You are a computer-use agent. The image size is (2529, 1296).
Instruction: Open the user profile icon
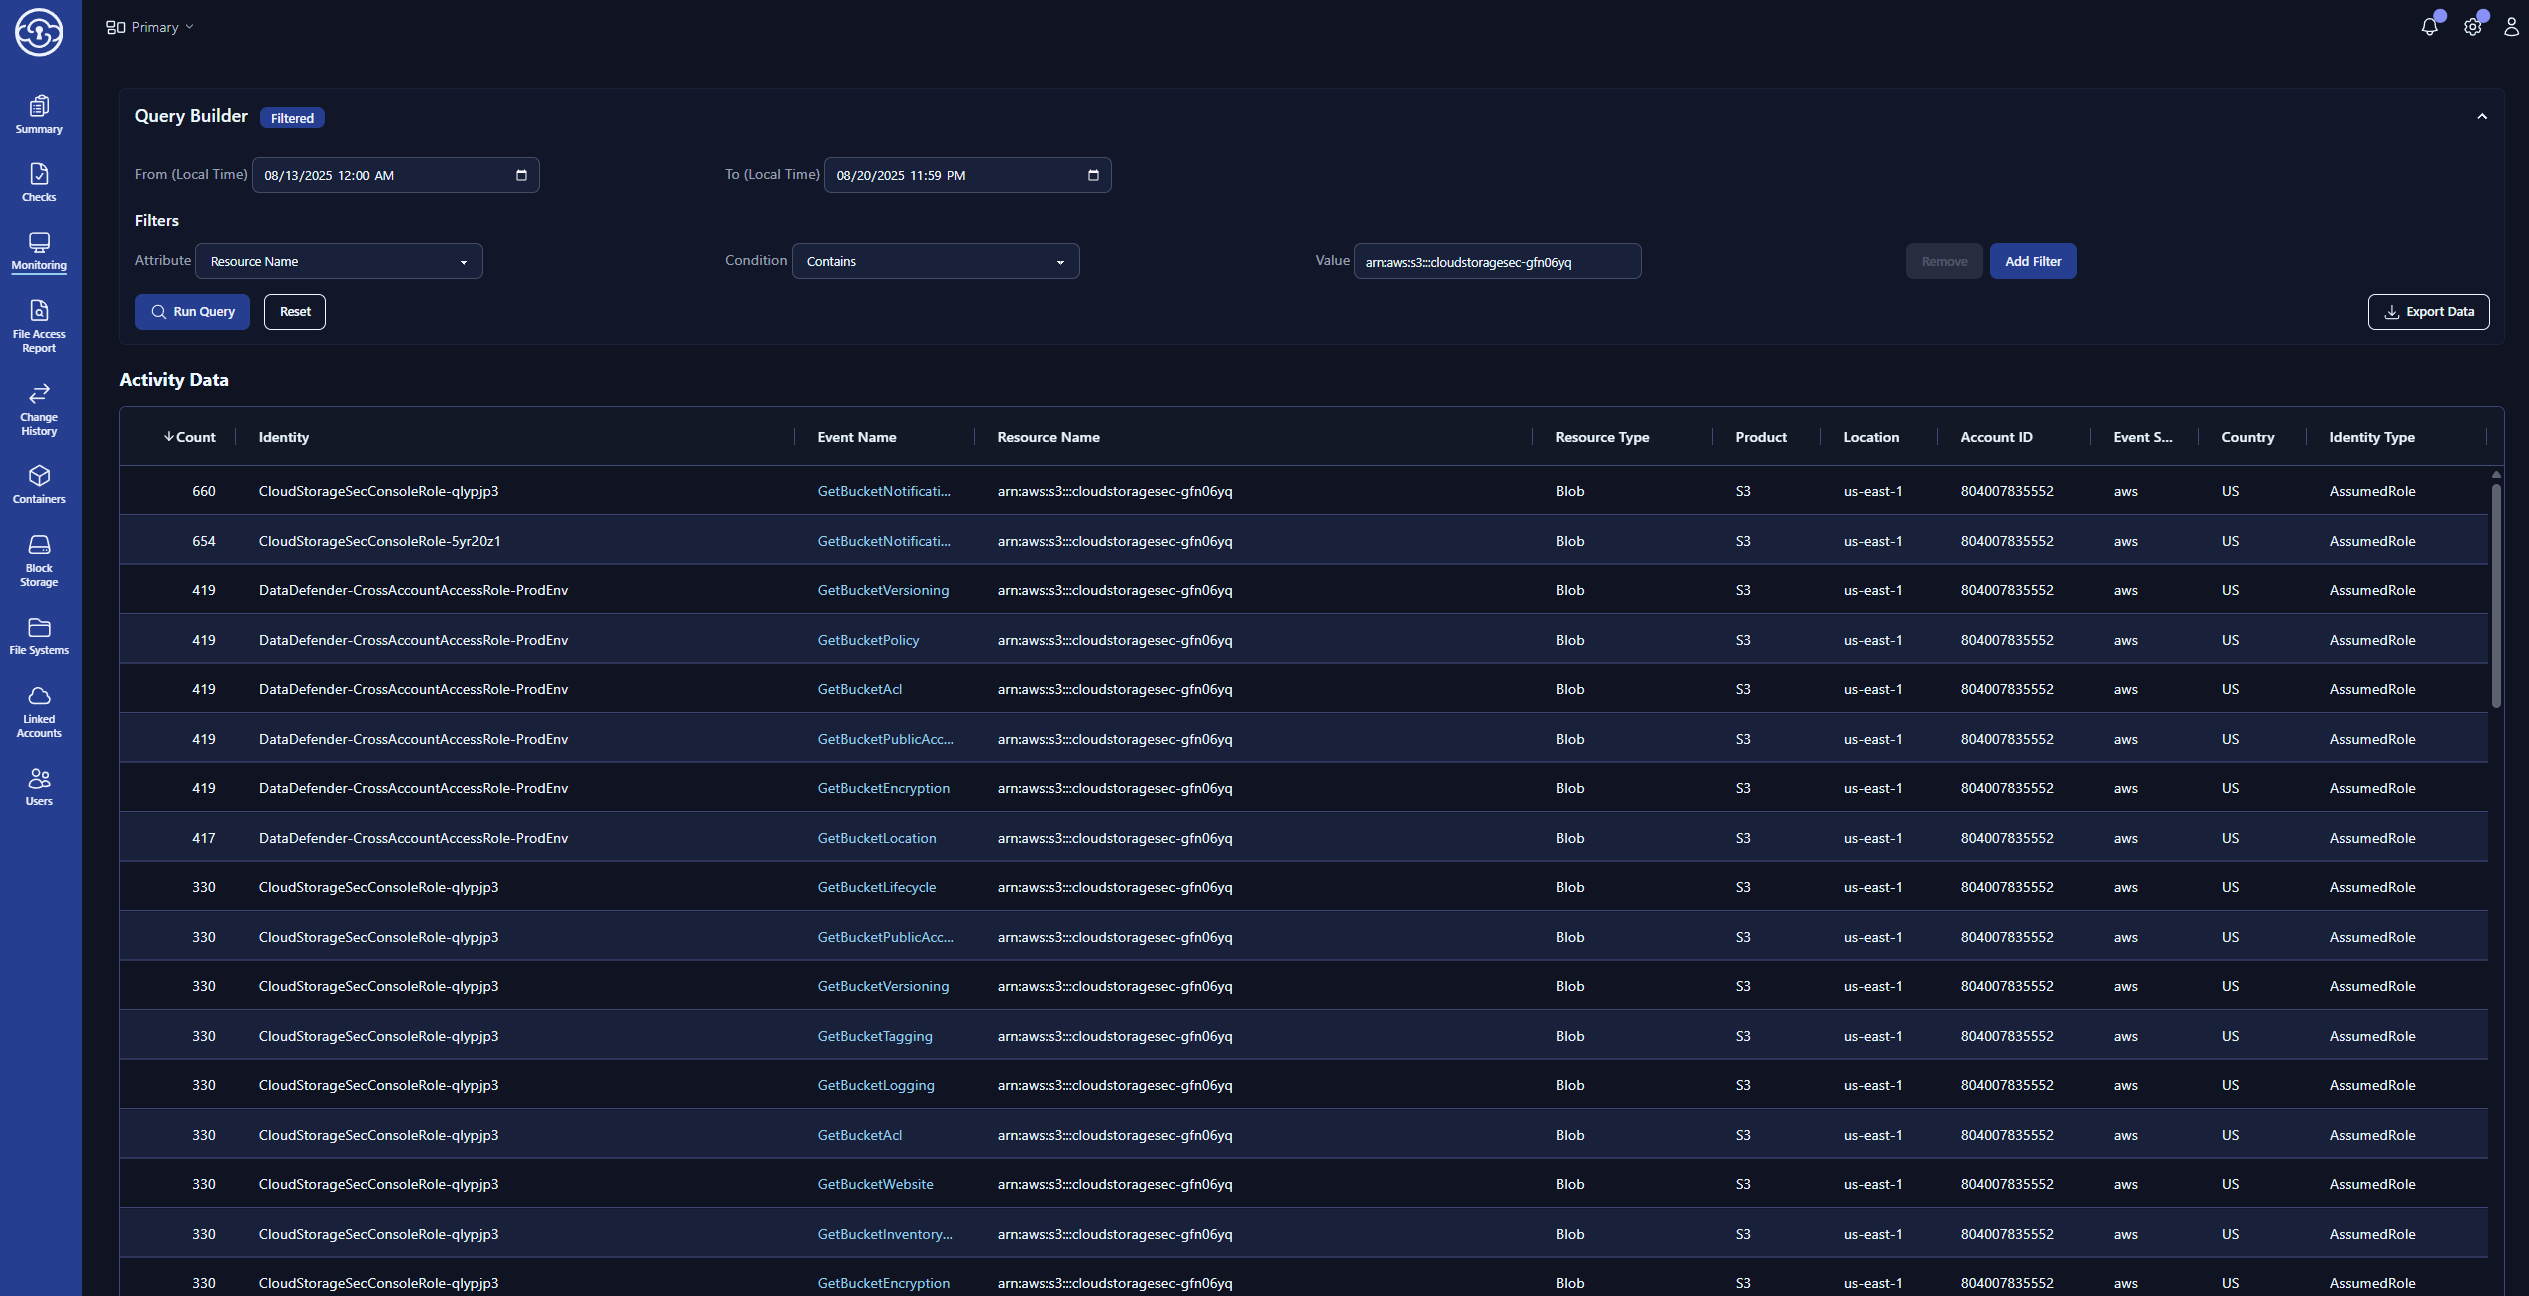2512,27
